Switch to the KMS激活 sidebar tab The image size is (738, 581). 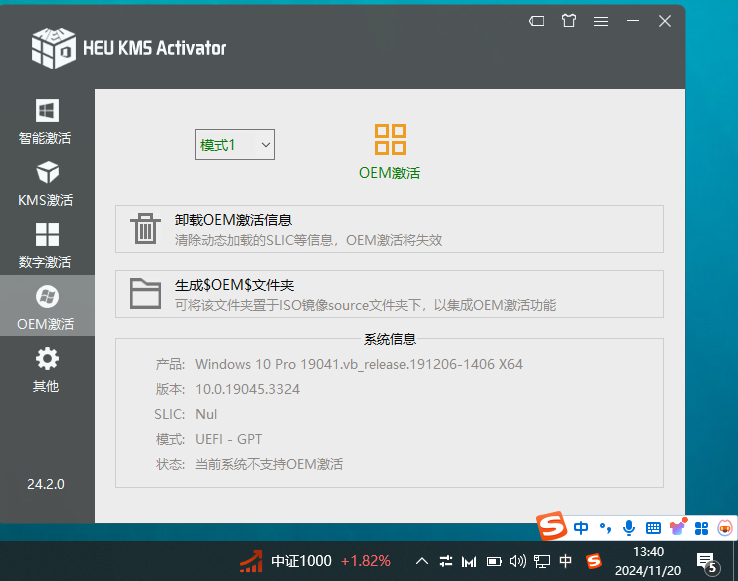46,184
